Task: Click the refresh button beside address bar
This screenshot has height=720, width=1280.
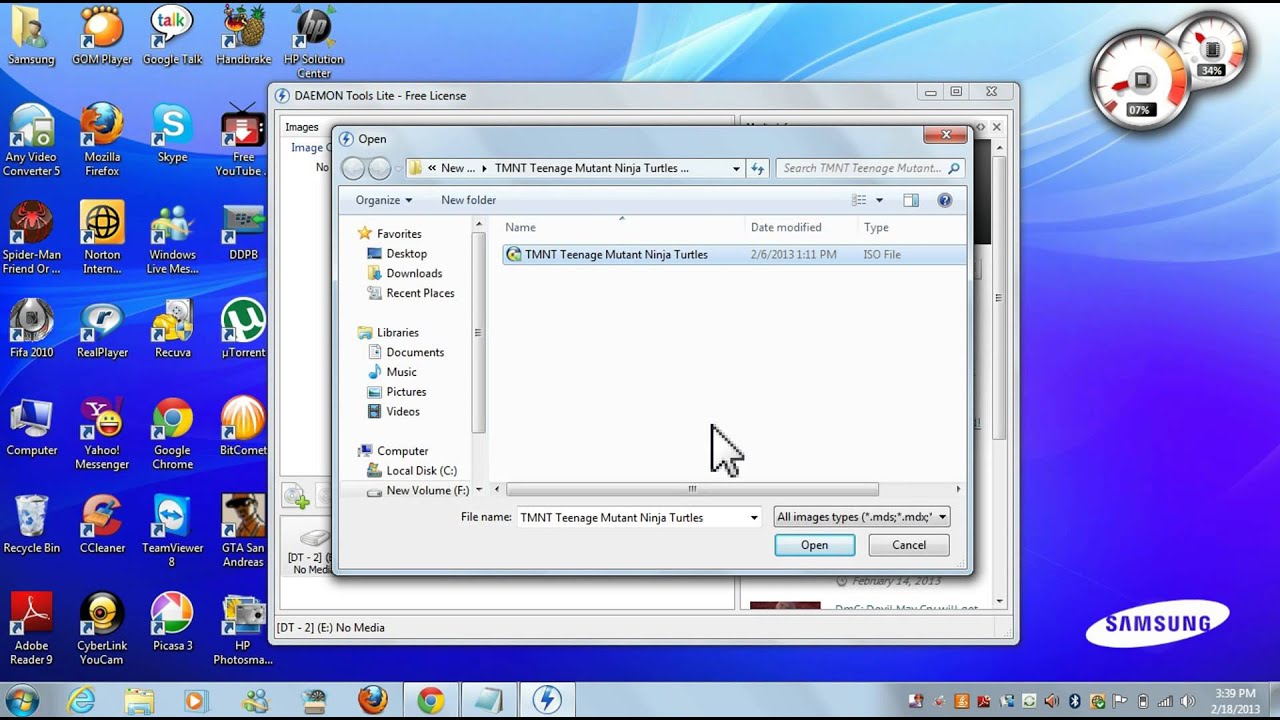Action: pos(758,168)
